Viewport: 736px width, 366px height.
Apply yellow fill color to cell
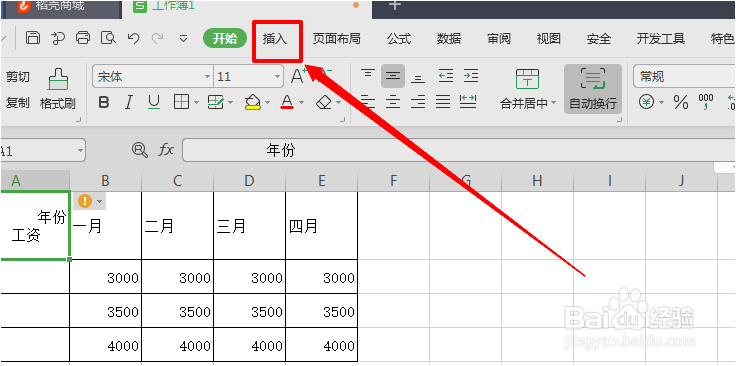coord(253,102)
